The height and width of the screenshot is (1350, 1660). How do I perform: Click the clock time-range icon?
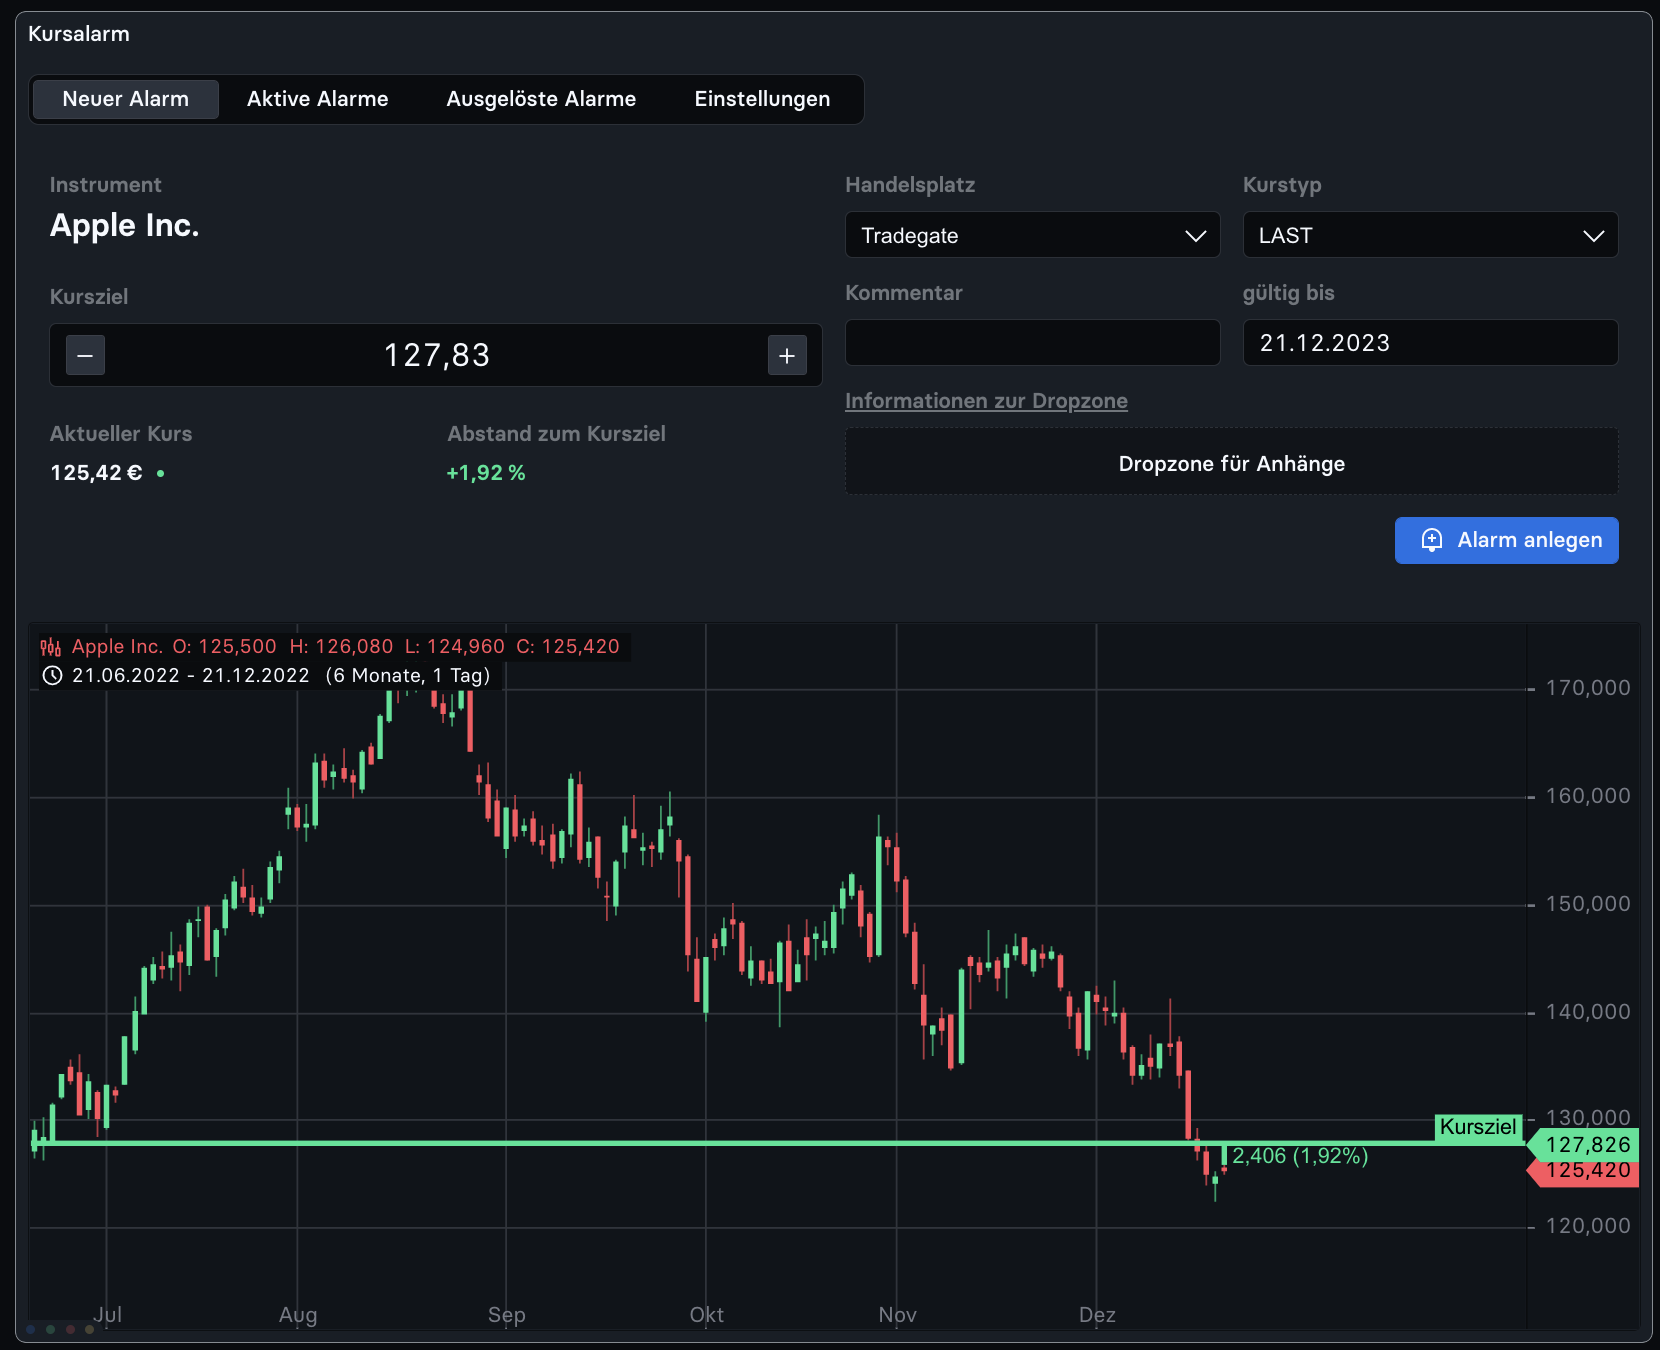52,675
